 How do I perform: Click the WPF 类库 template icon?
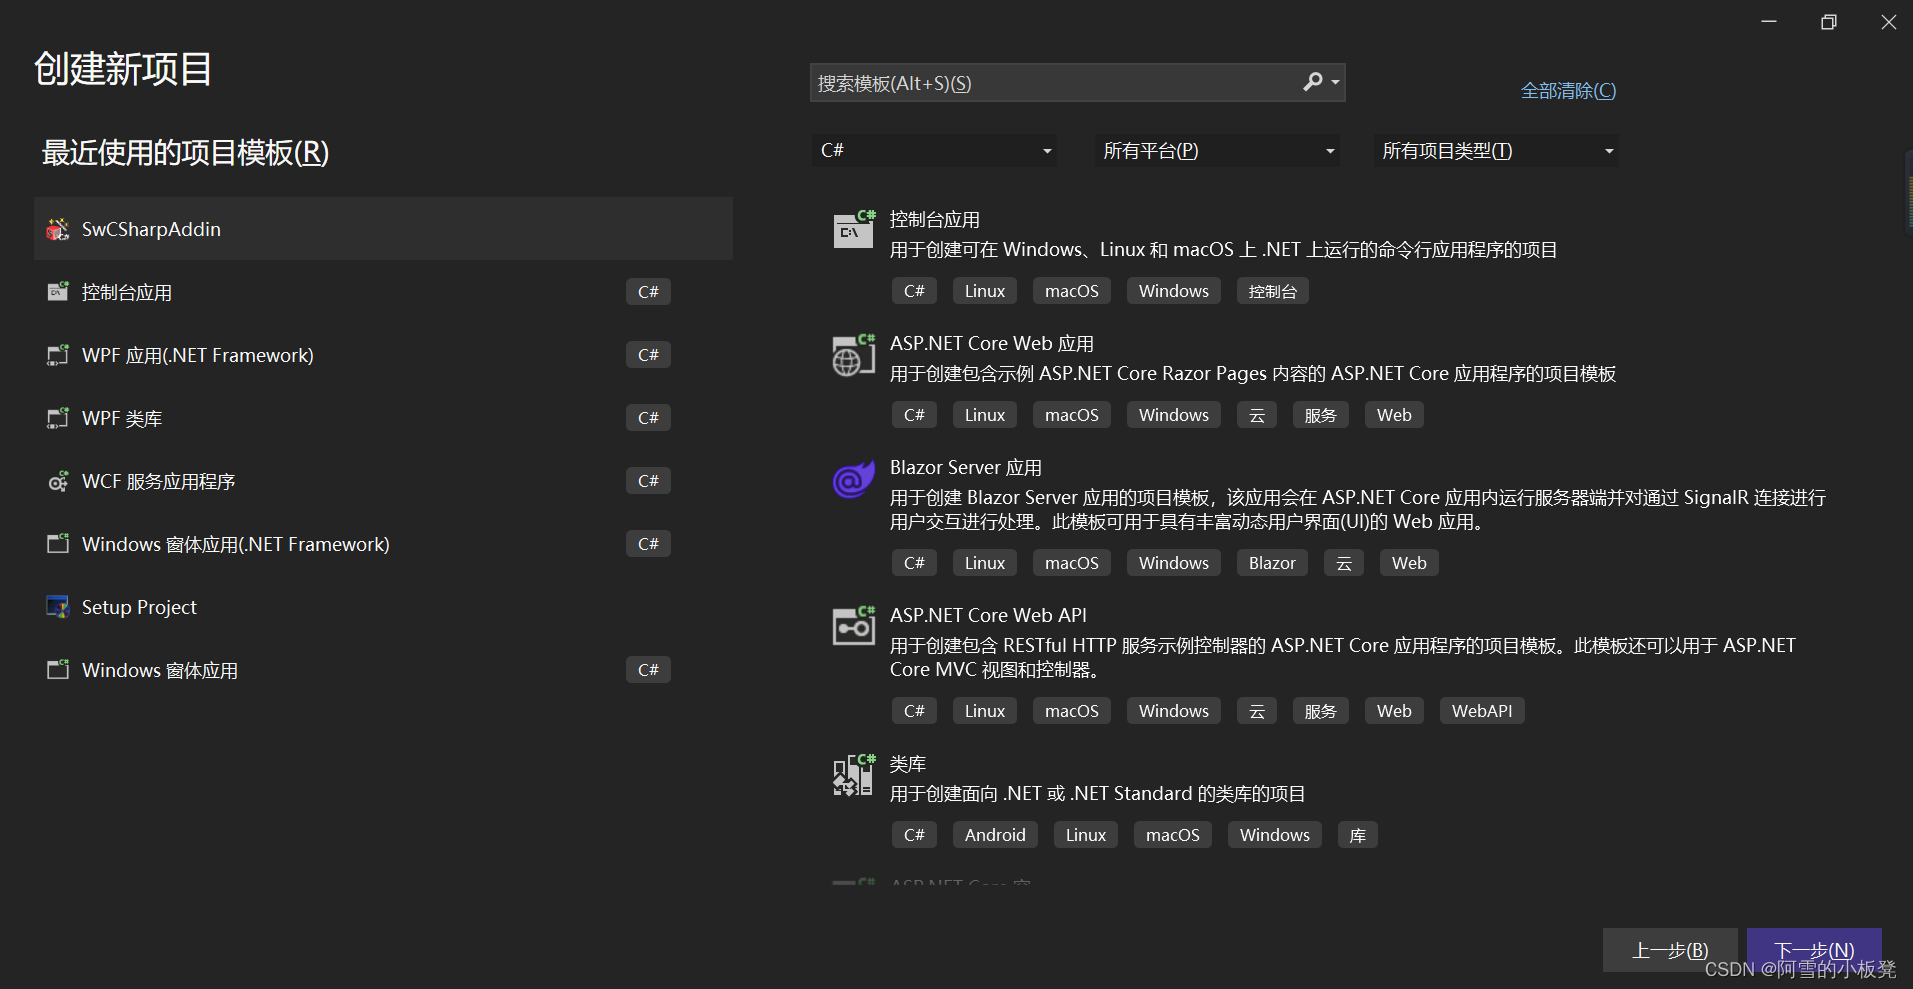tap(58, 418)
